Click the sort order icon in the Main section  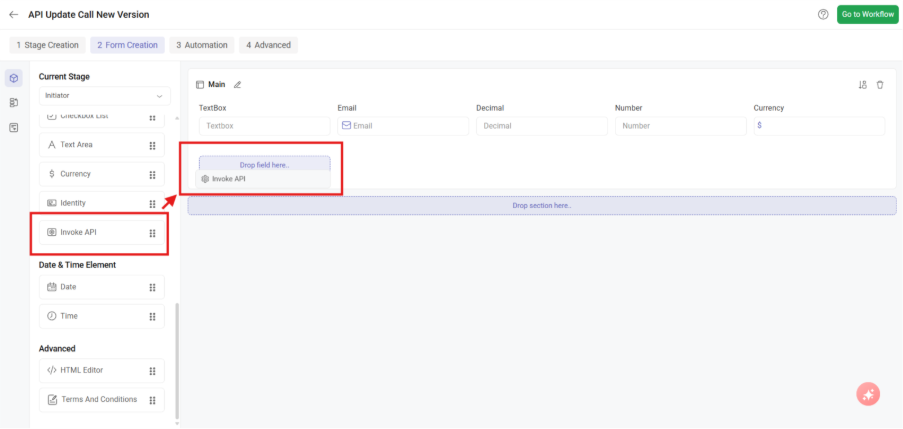[x=863, y=85]
